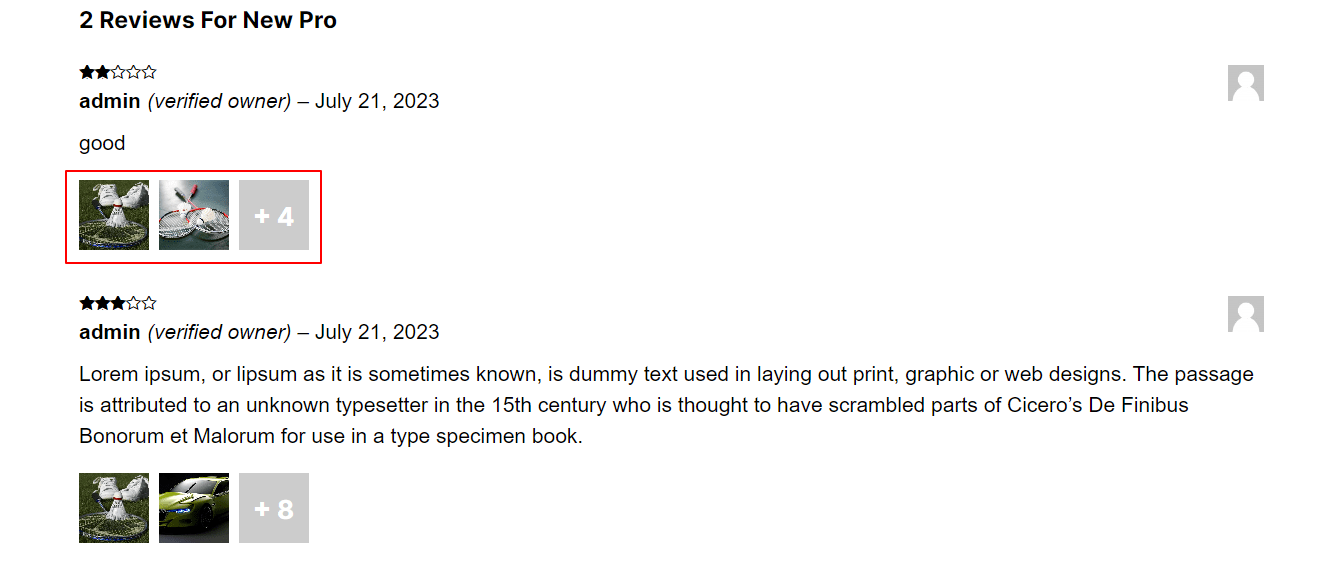
Task: Select the admin author name above "good"
Action: pyautogui.click(x=110, y=101)
